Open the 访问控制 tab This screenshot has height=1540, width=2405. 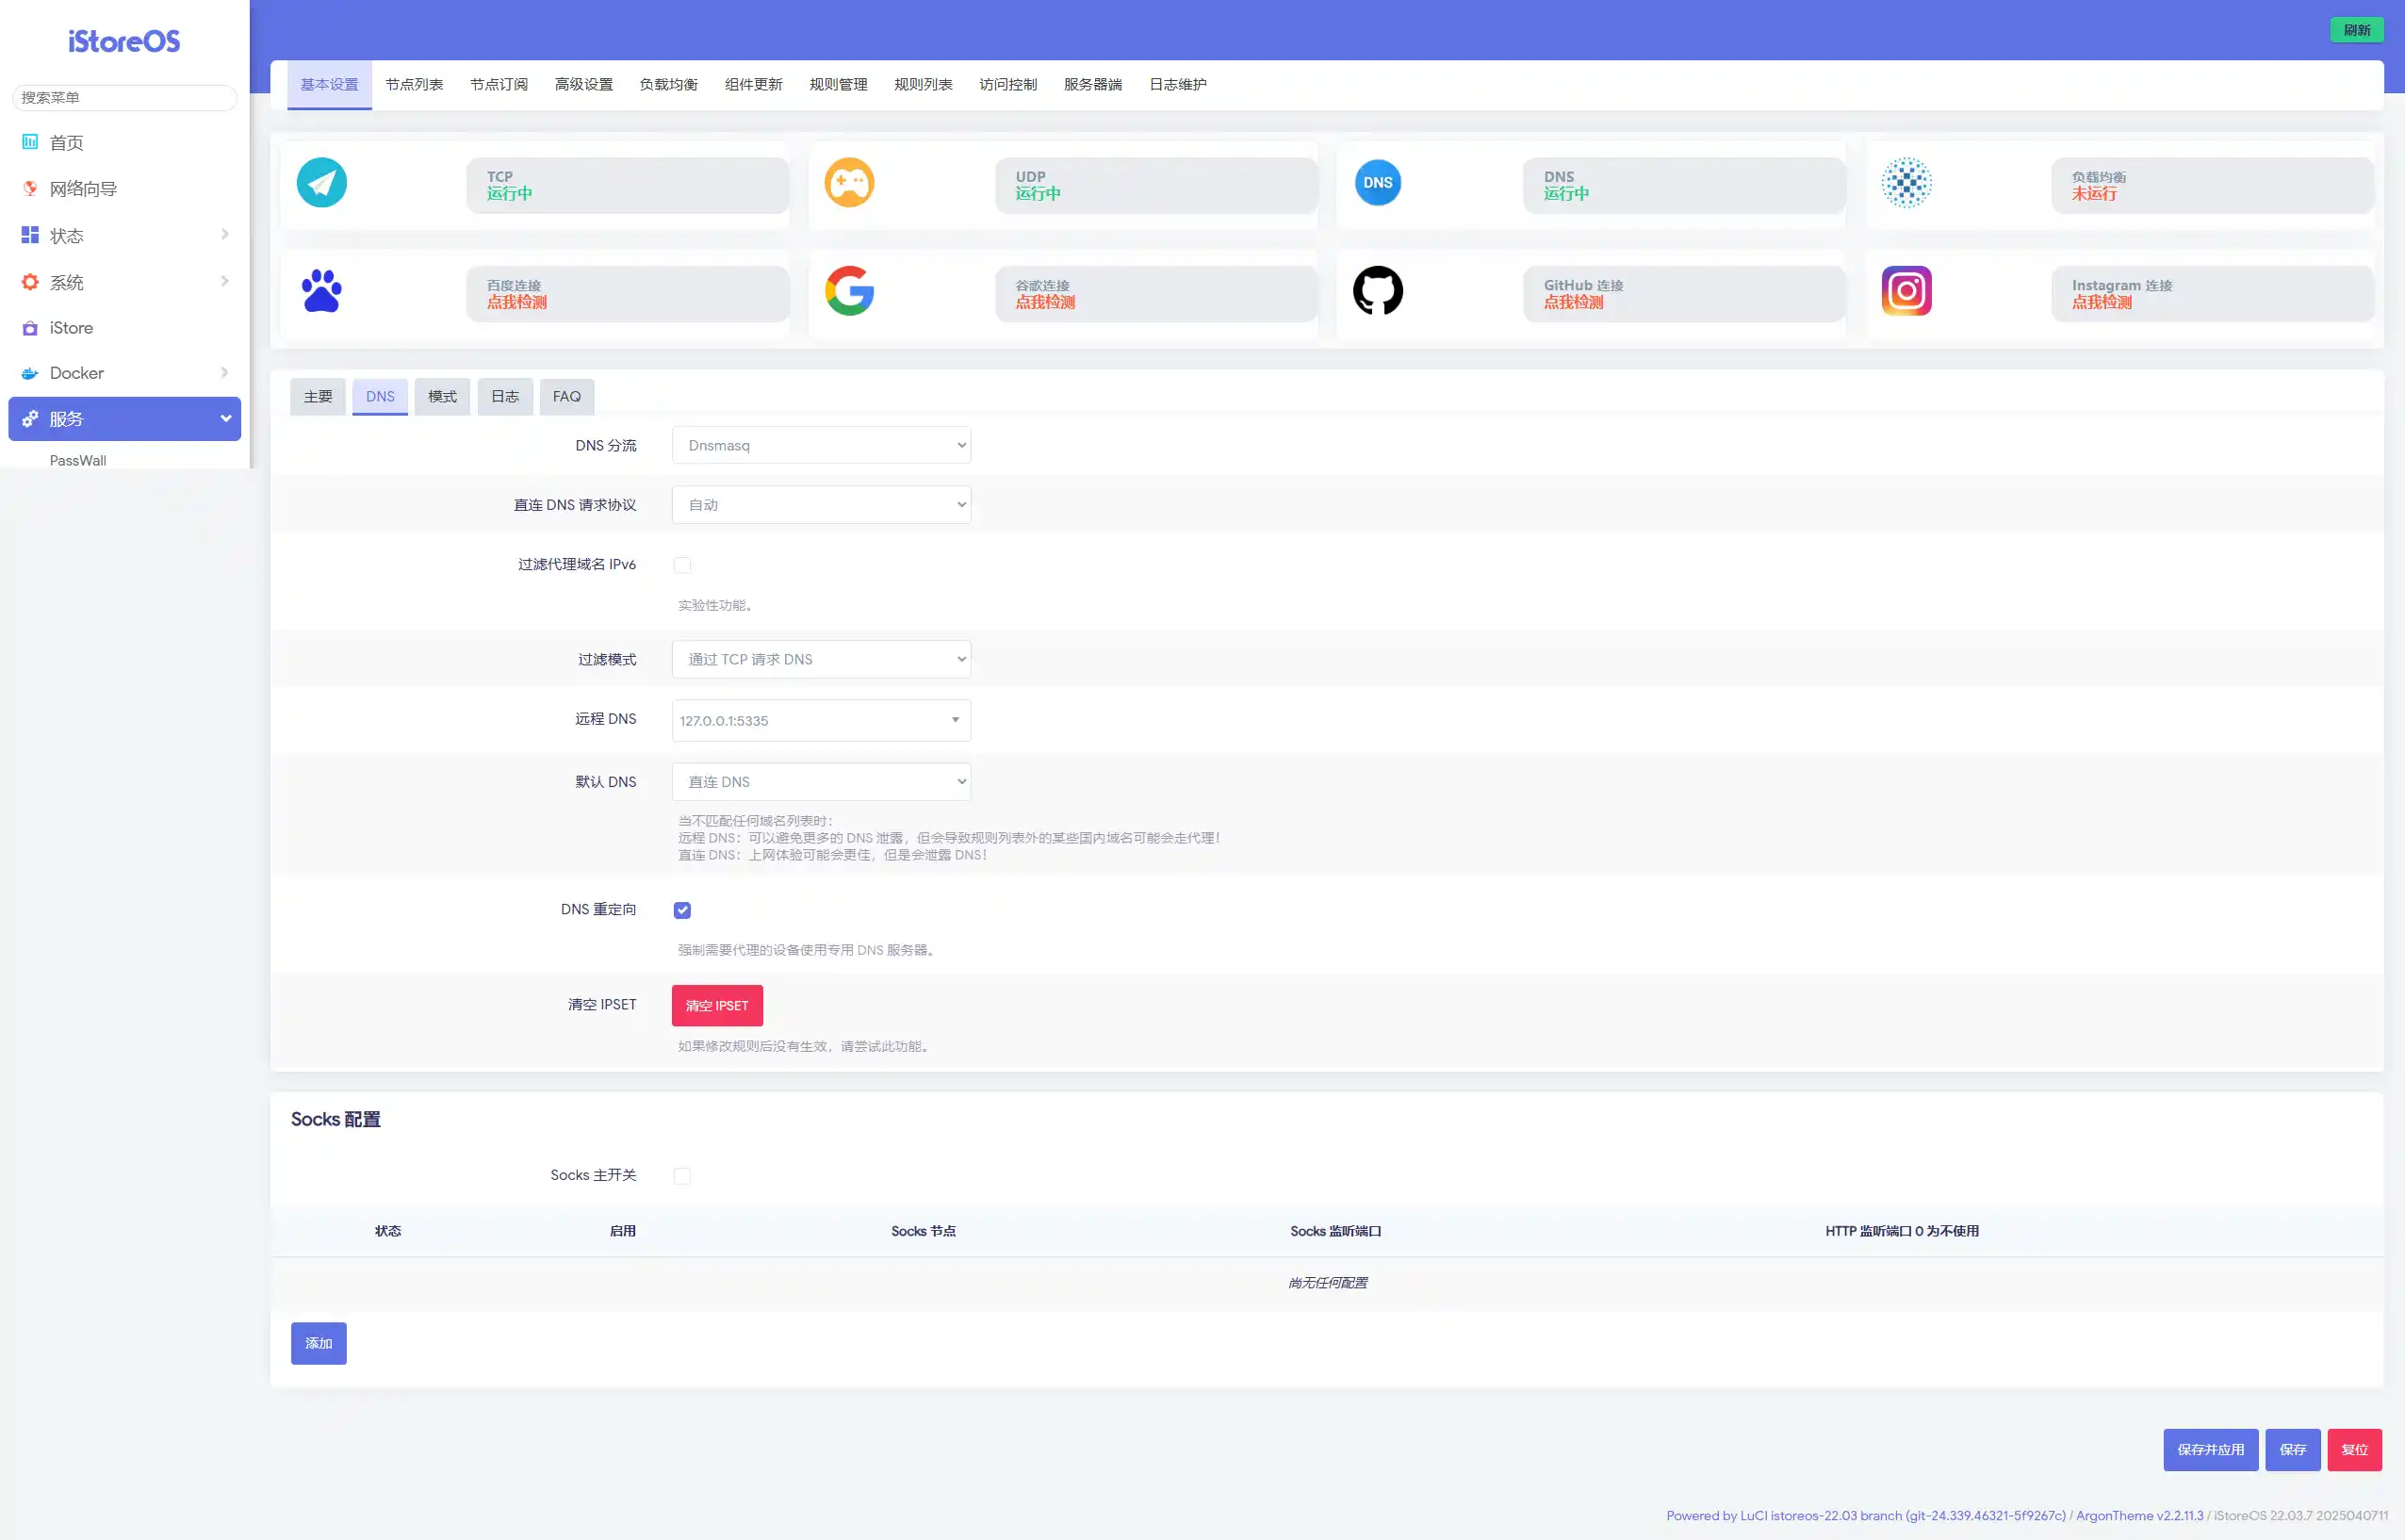pyautogui.click(x=1008, y=85)
